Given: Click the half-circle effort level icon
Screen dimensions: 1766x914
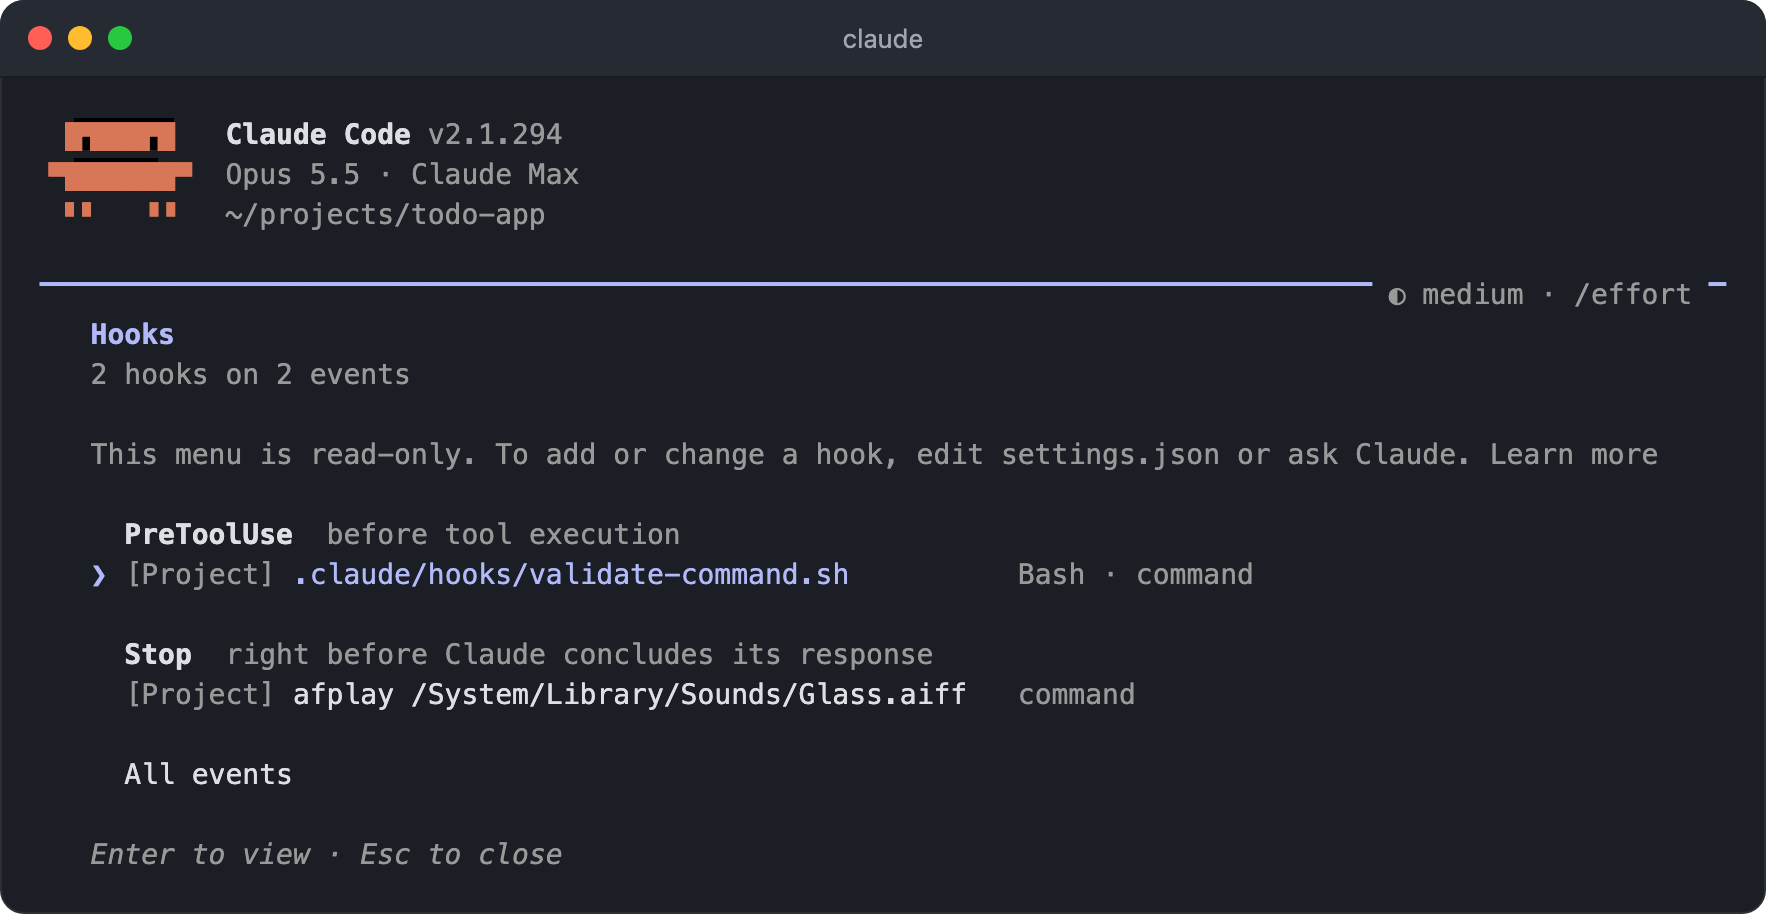Looking at the screenshot, I should tap(1397, 296).
